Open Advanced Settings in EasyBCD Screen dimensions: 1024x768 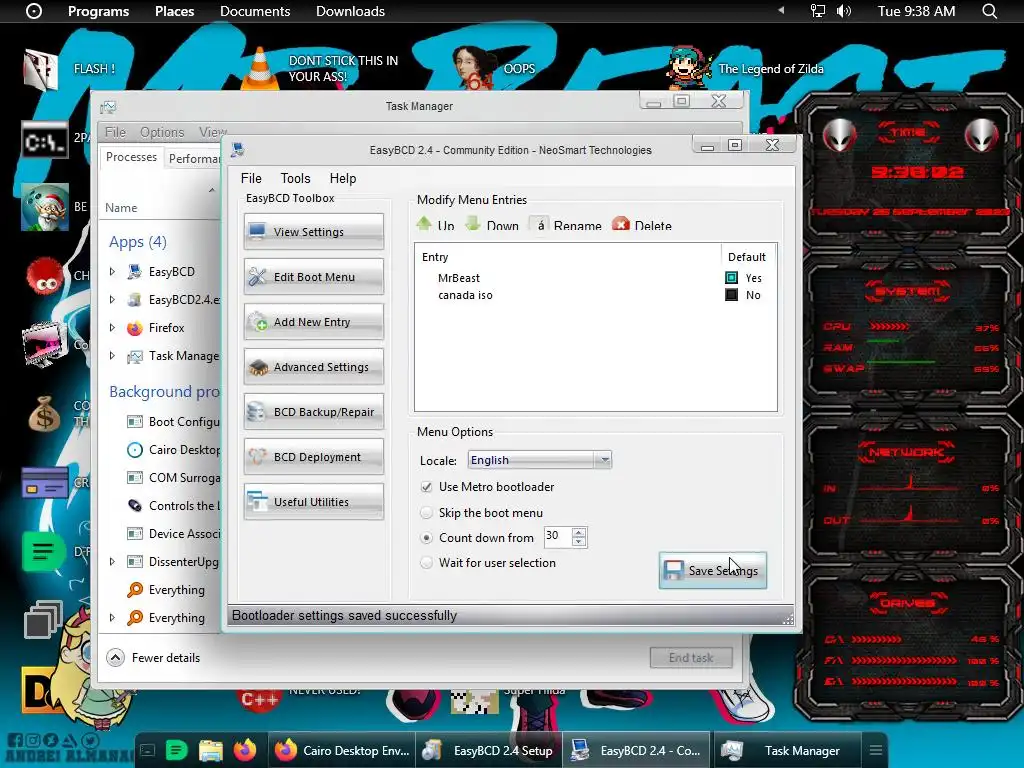pyautogui.click(x=313, y=367)
